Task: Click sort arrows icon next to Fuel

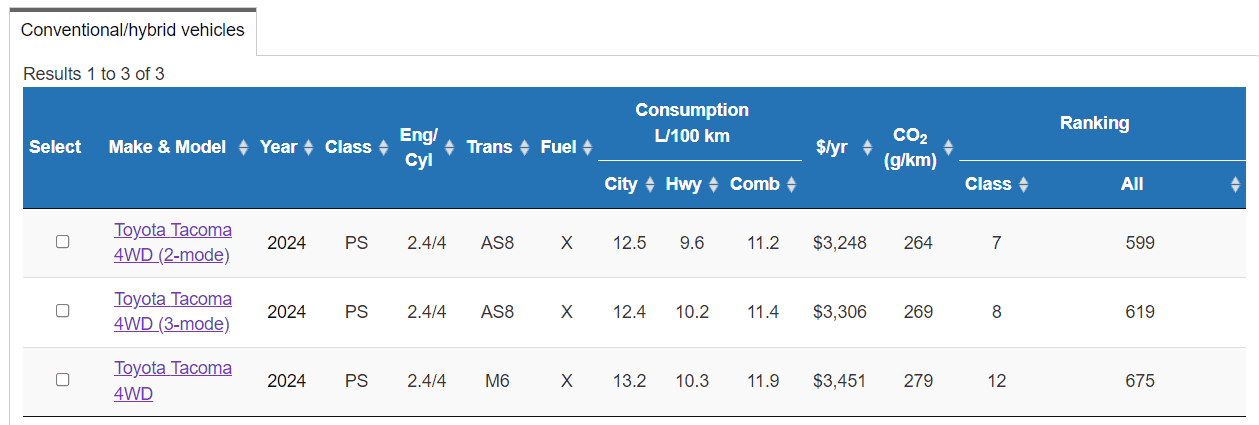Action: tap(588, 148)
